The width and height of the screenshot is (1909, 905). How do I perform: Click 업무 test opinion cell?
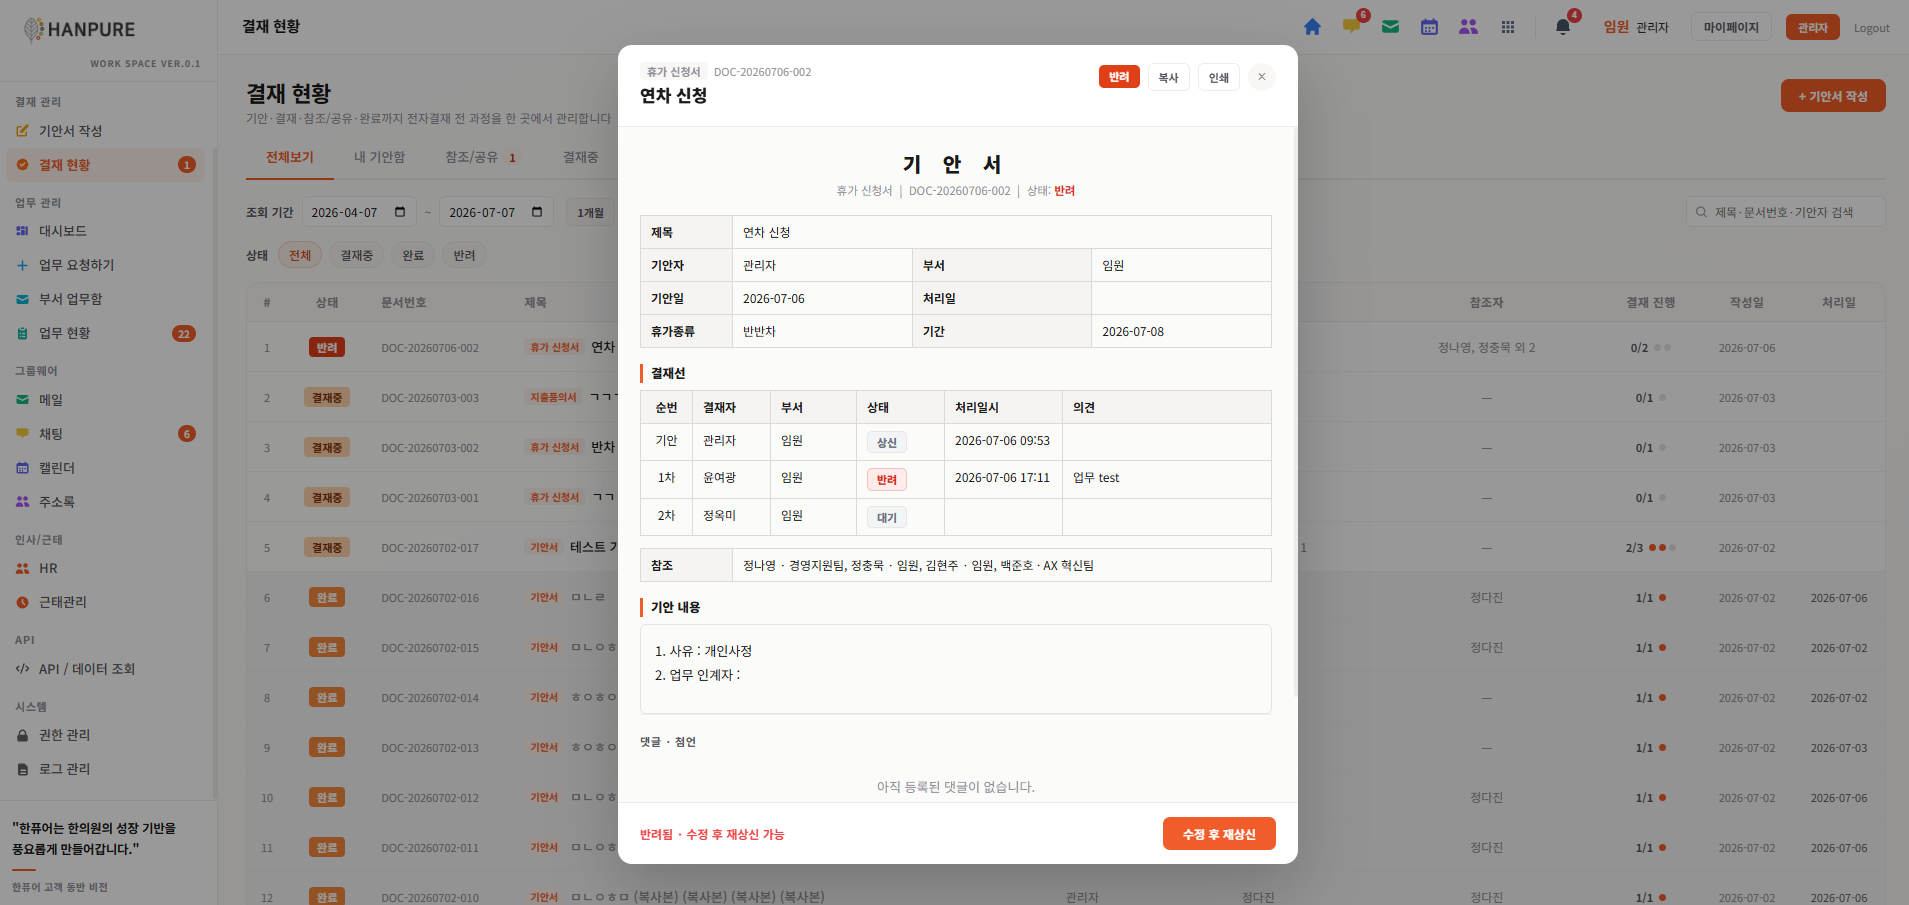pos(1166,479)
